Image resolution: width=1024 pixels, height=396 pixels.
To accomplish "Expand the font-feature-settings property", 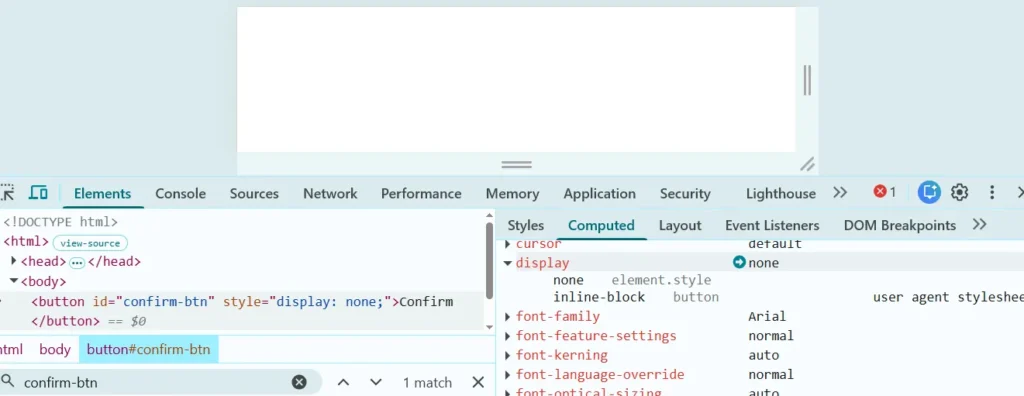I will 508,337.
